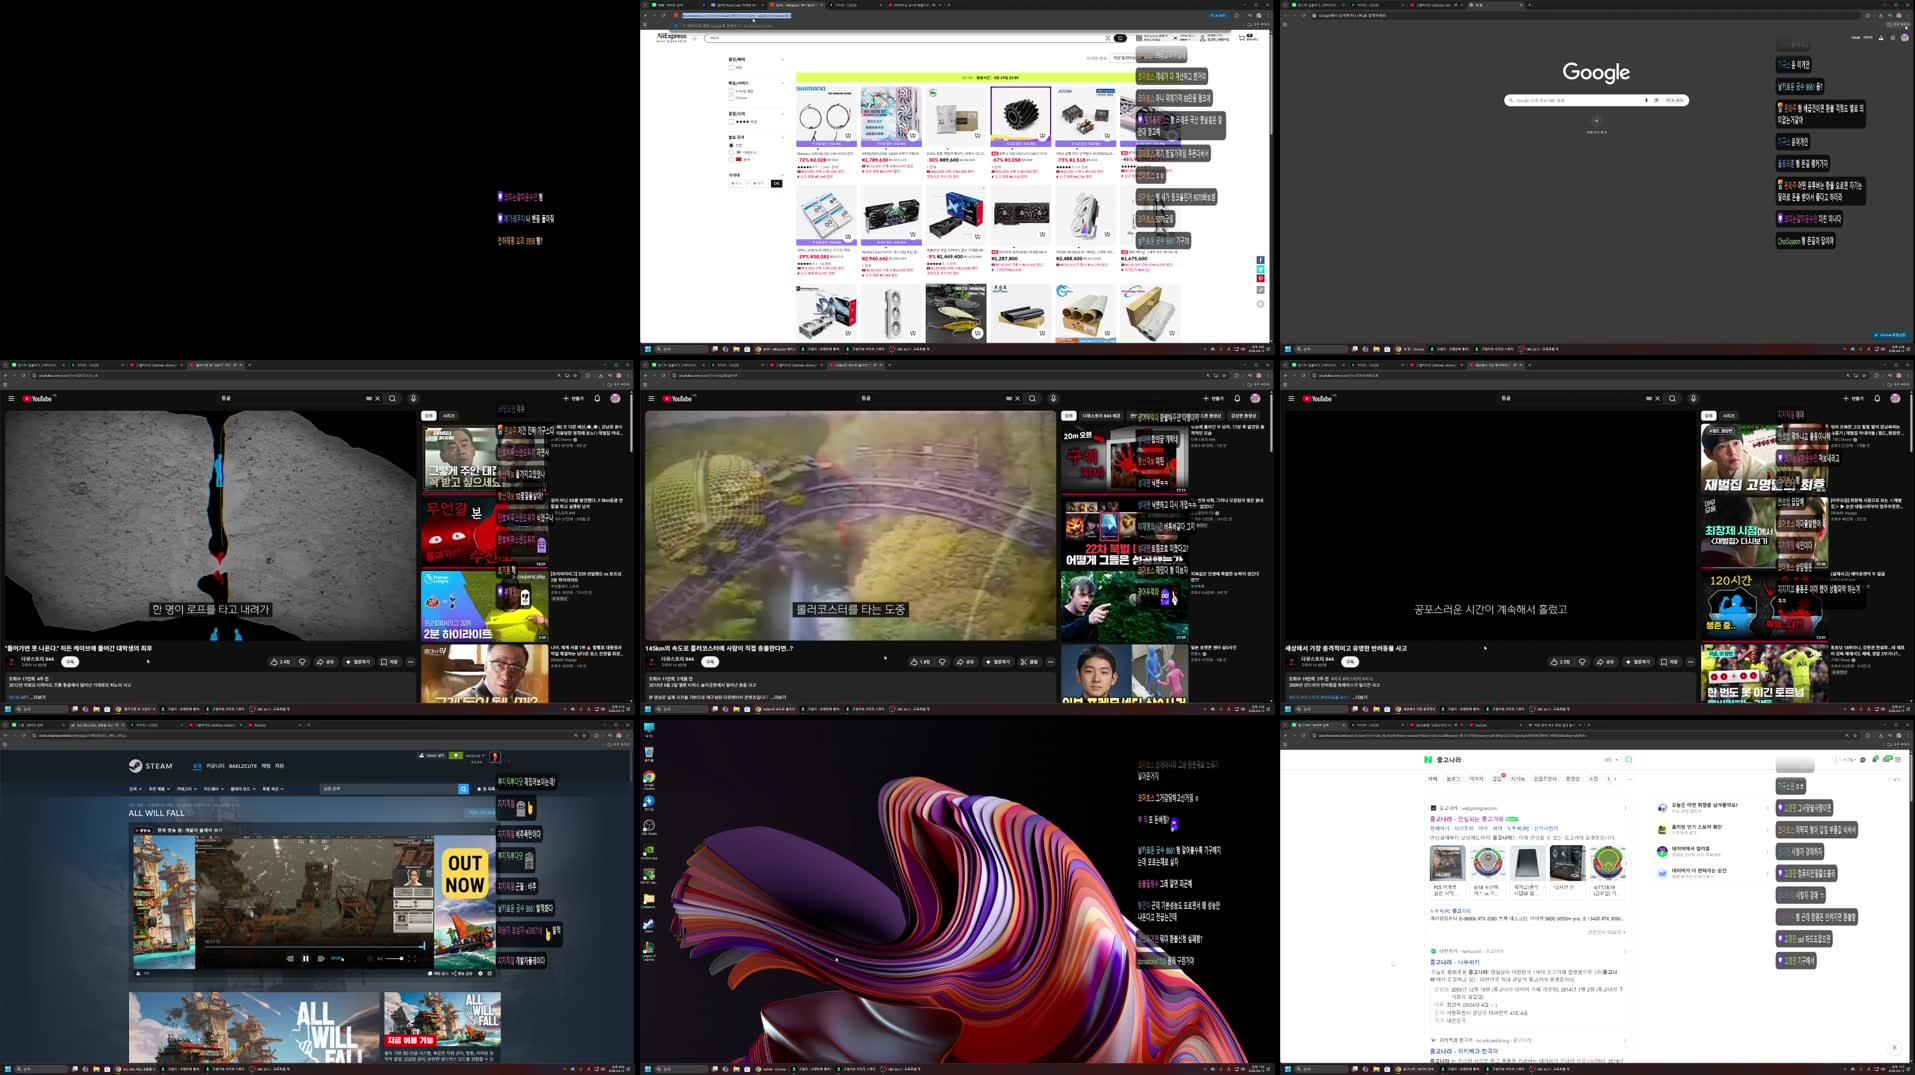This screenshot has width=1915, height=1075.
Task: Select the first shipping-origin radio button on AliExpress
Action: (x=731, y=146)
